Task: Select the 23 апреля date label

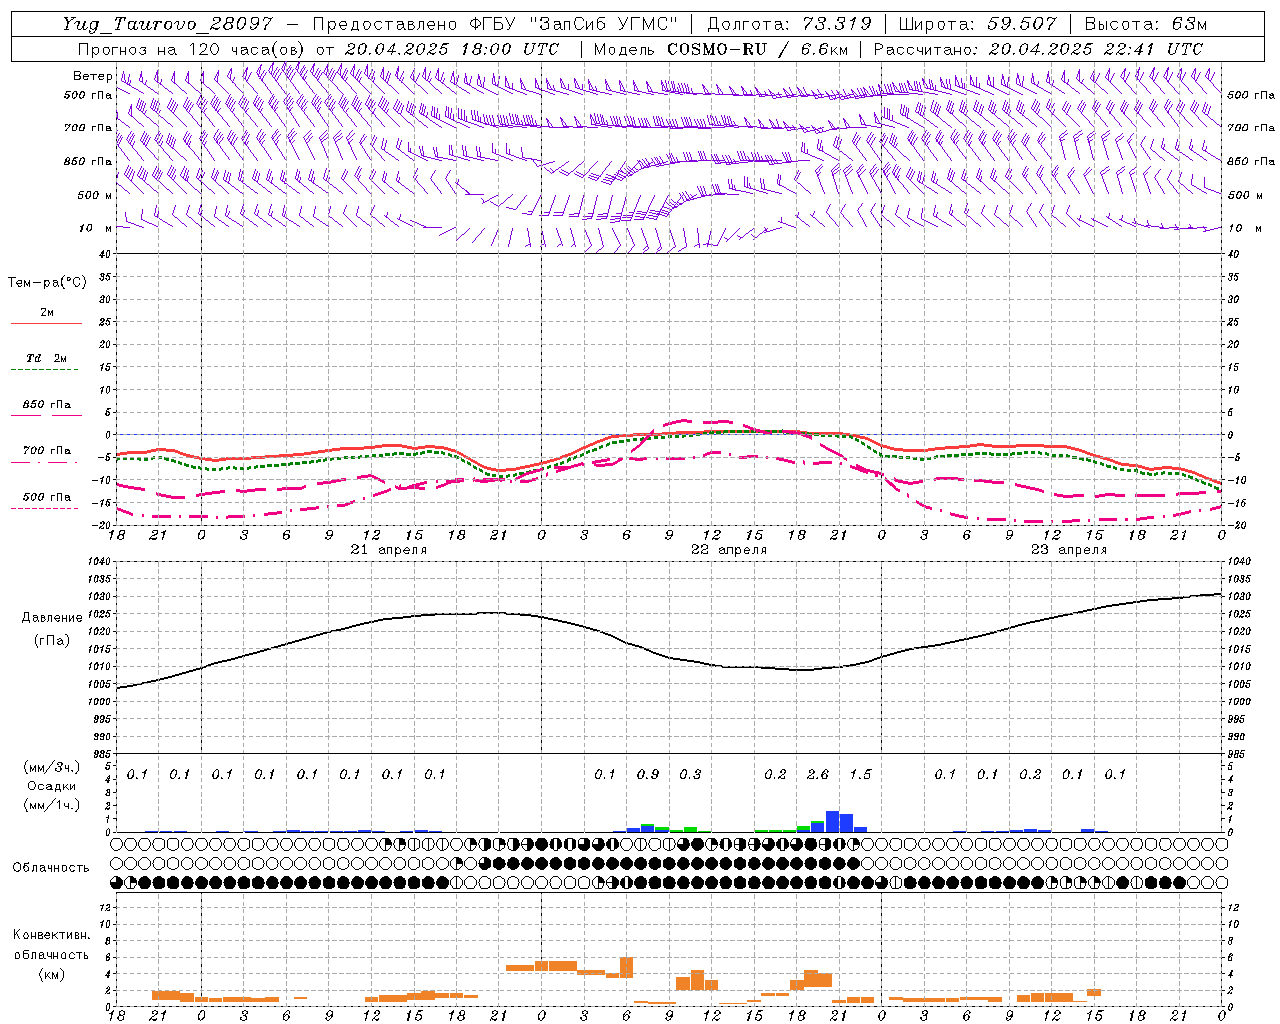Action: (1069, 550)
